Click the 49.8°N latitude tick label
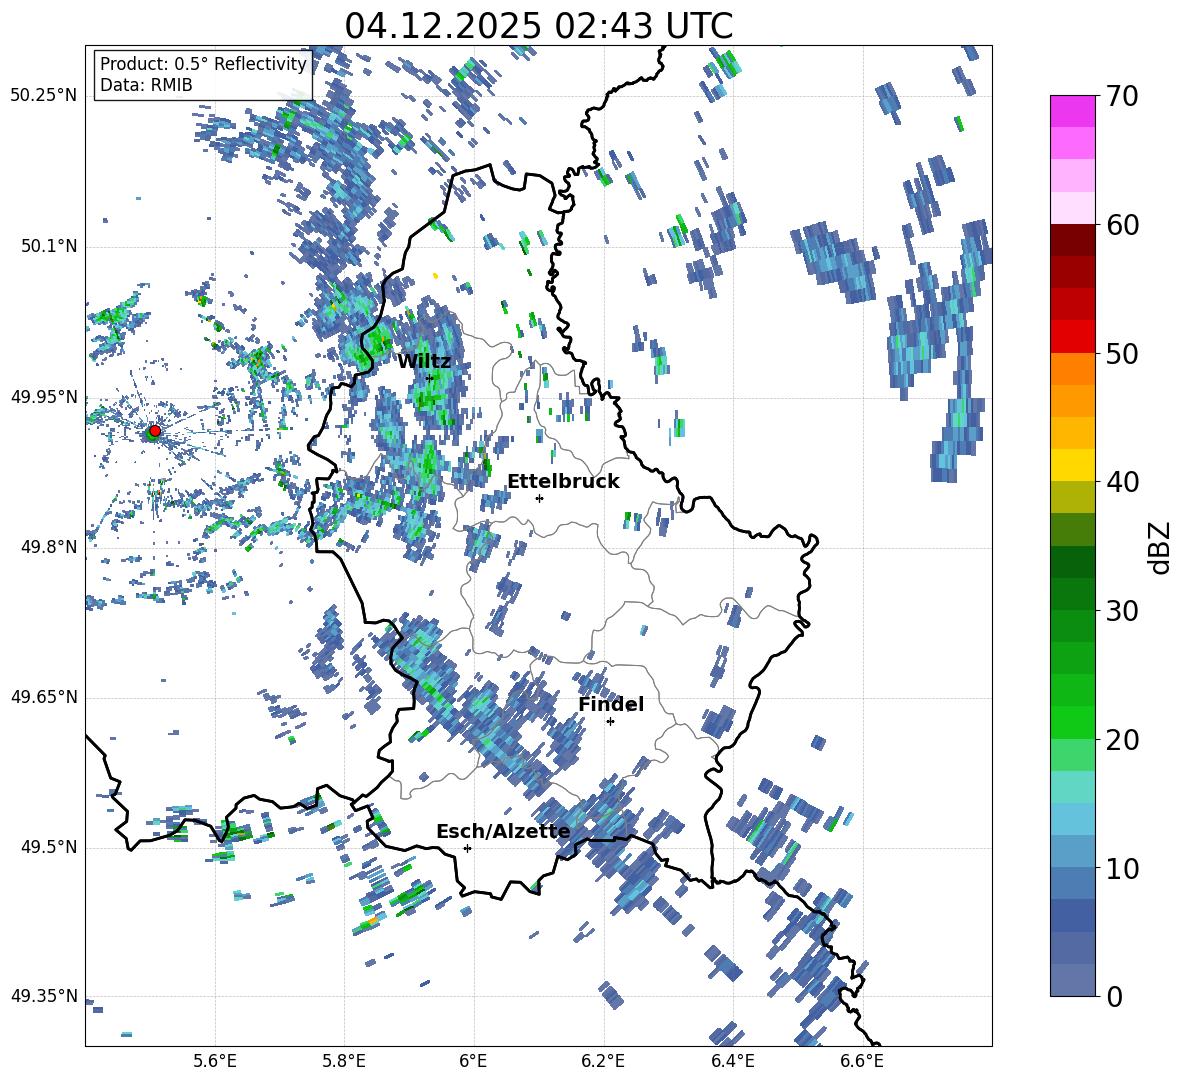Image resolution: width=1184 pixels, height=1081 pixels. coord(44,547)
